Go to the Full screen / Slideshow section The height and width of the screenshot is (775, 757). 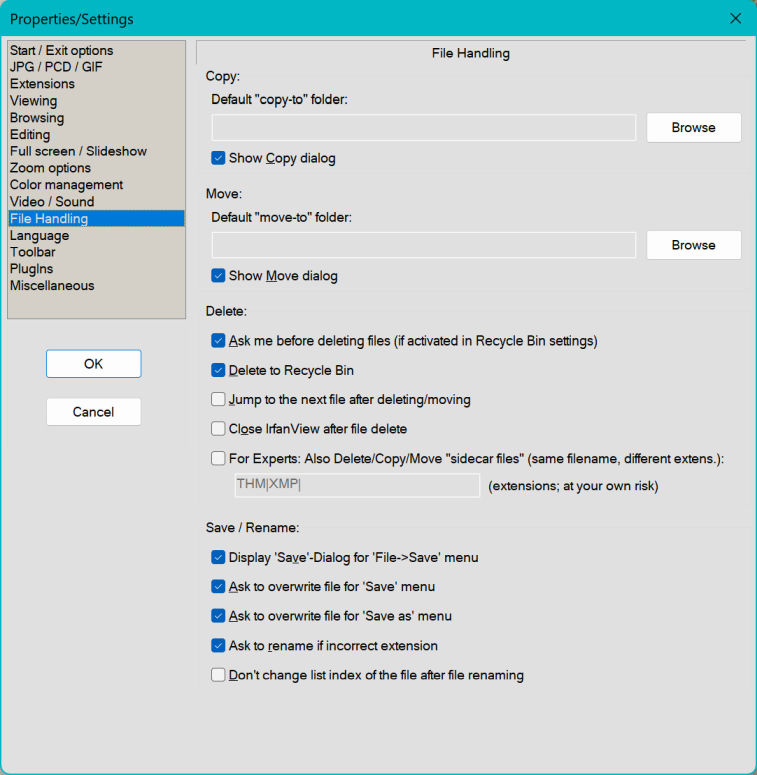coord(78,151)
